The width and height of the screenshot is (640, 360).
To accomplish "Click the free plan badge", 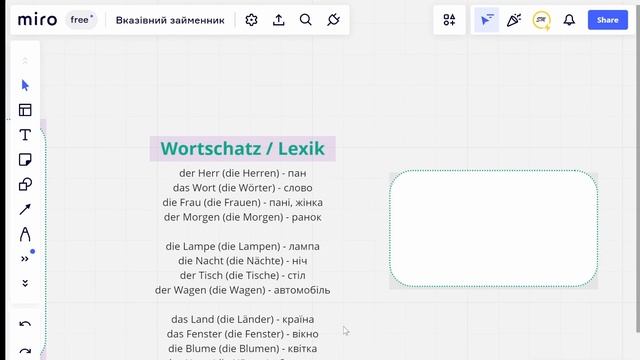I will tap(81, 20).
